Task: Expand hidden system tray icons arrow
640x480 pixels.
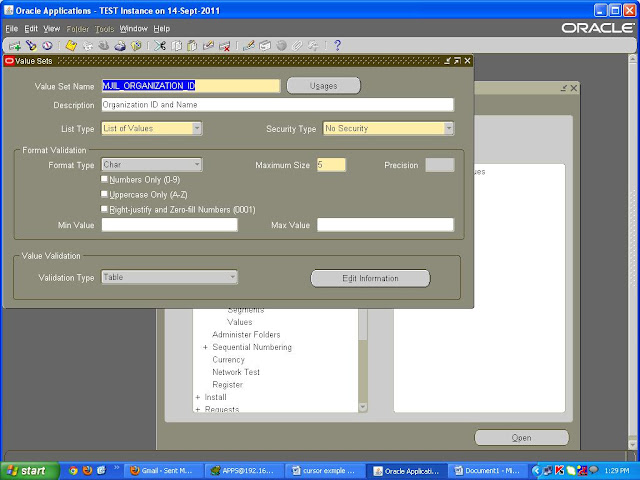Action: pyautogui.click(x=536, y=471)
